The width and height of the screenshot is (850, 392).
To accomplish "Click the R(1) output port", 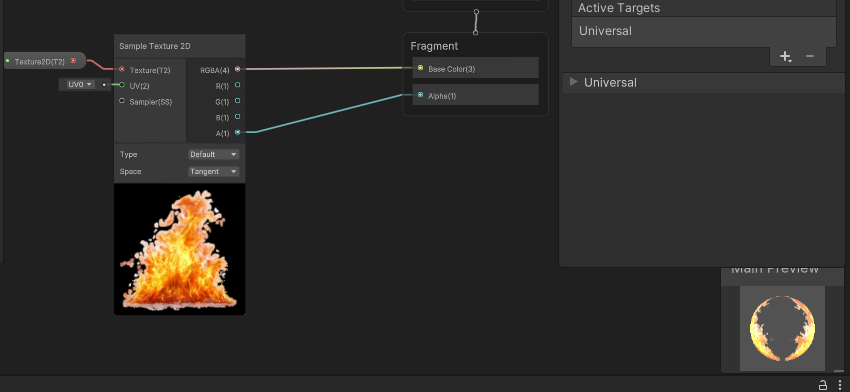I will tap(237, 85).
